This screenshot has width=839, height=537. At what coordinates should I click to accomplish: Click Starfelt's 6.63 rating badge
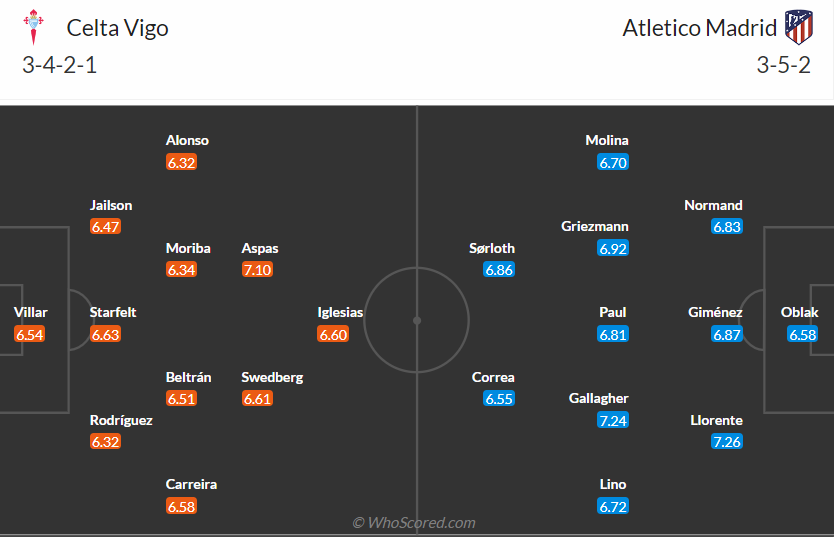pyautogui.click(x=105, y=335)
